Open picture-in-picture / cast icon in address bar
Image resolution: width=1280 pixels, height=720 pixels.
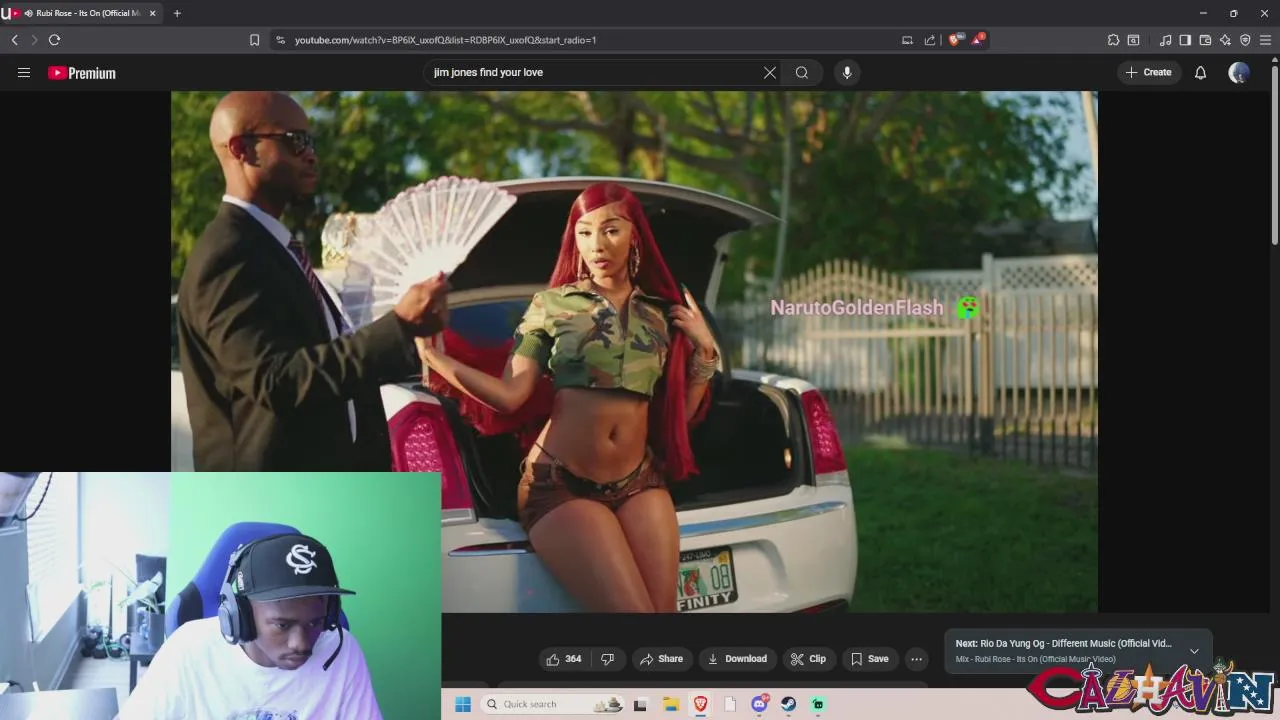[x=907, y=40]
